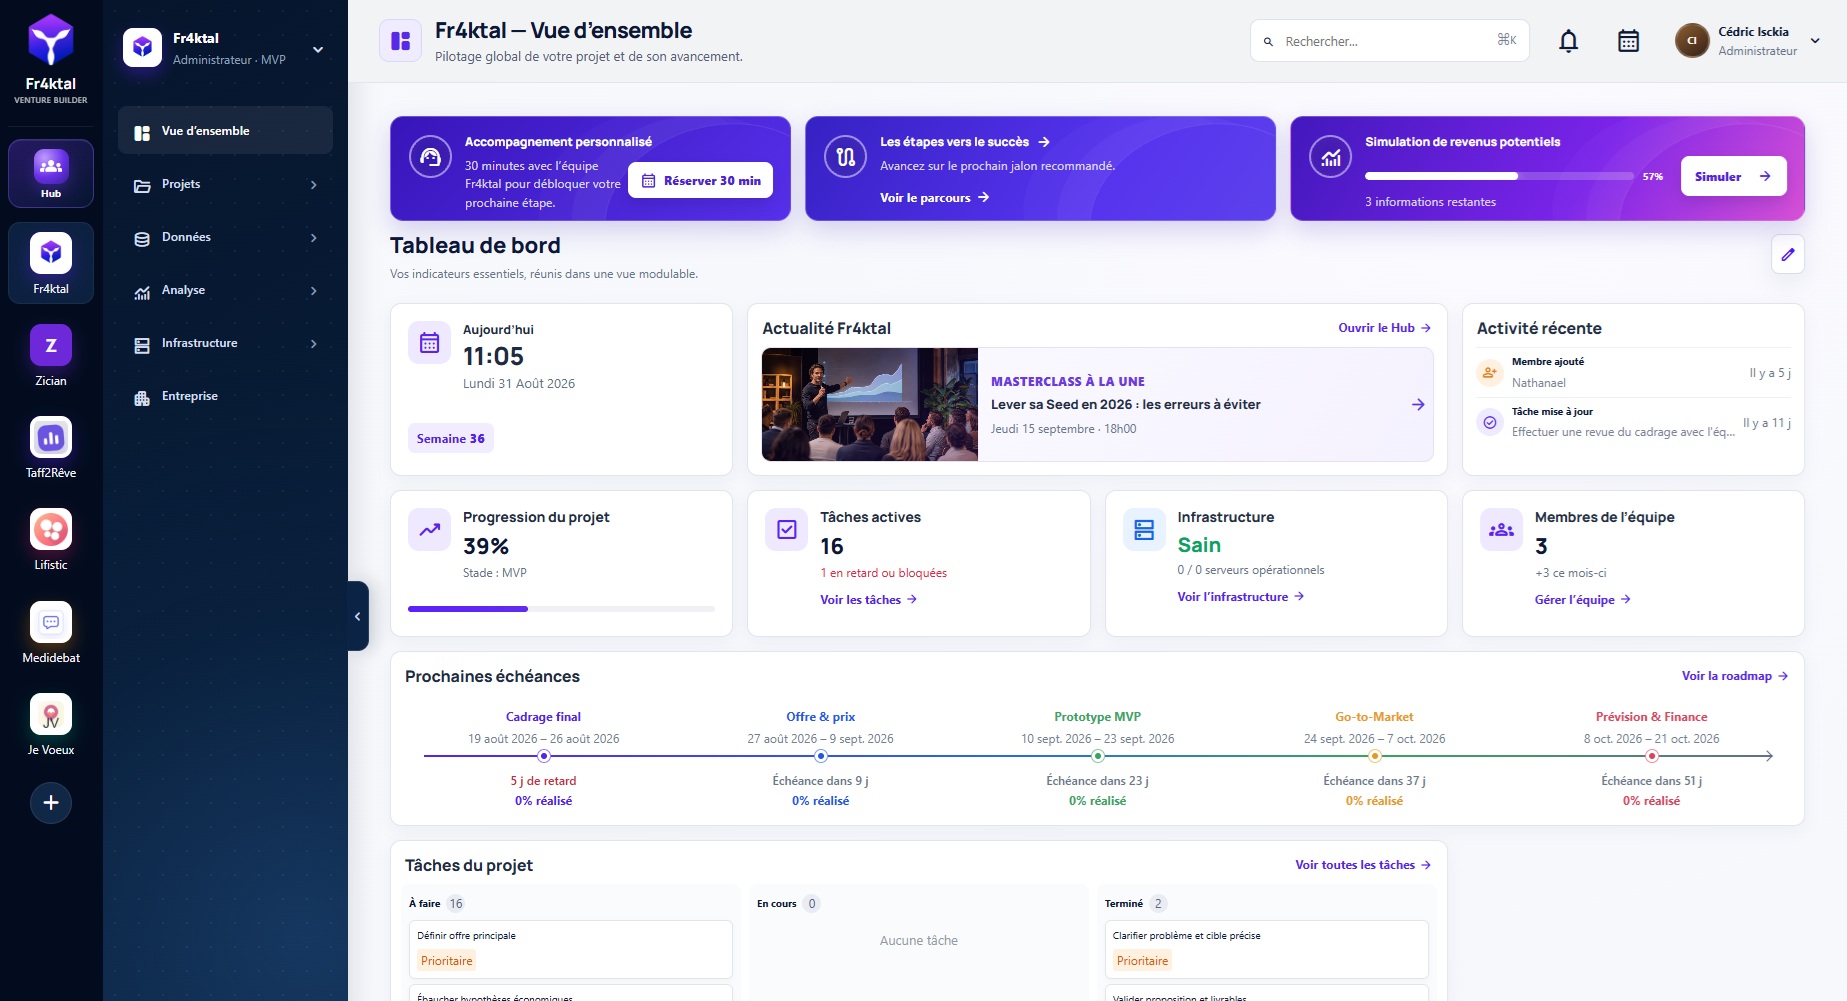
Task: Click the Ouvrir le Hub link
Action: 1385,328
